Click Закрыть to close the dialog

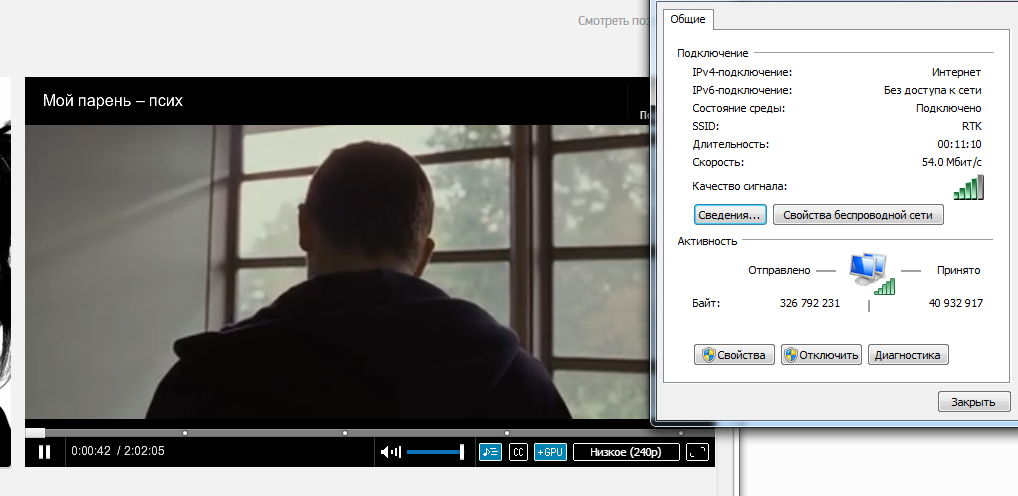[974, 401]
